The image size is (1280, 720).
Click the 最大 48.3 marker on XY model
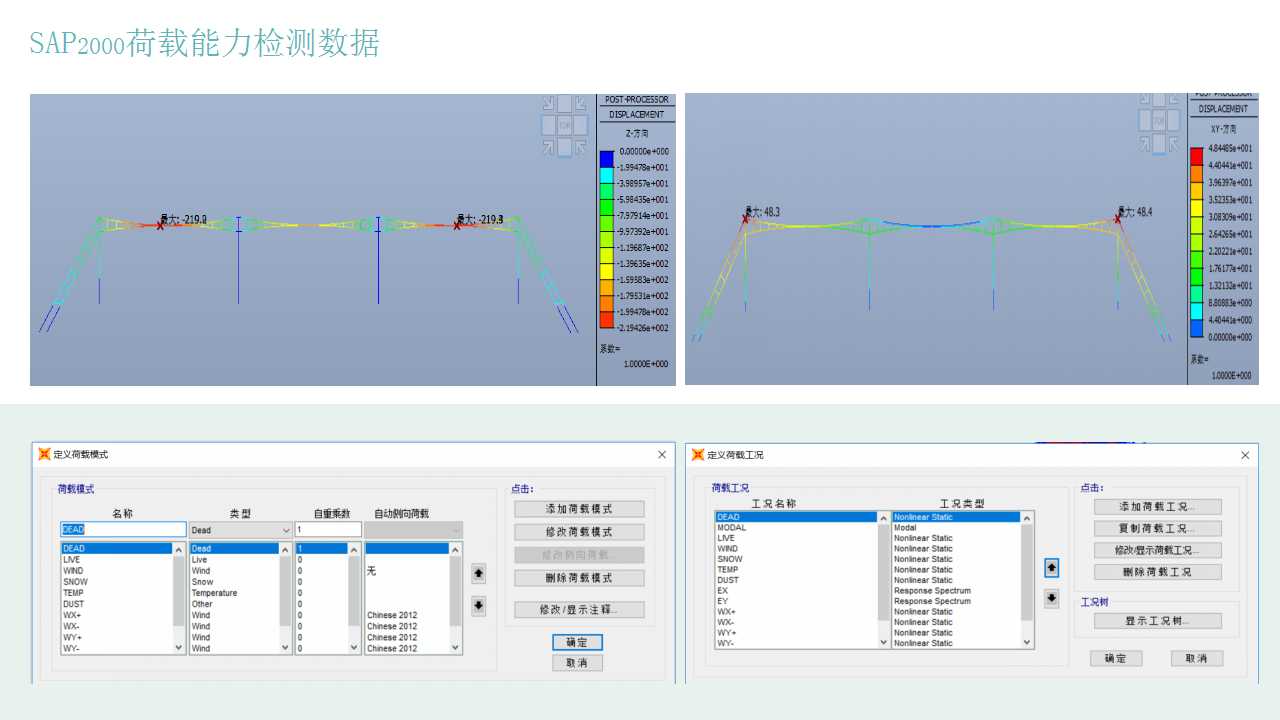pyautogui.click(x=745, y=219)
